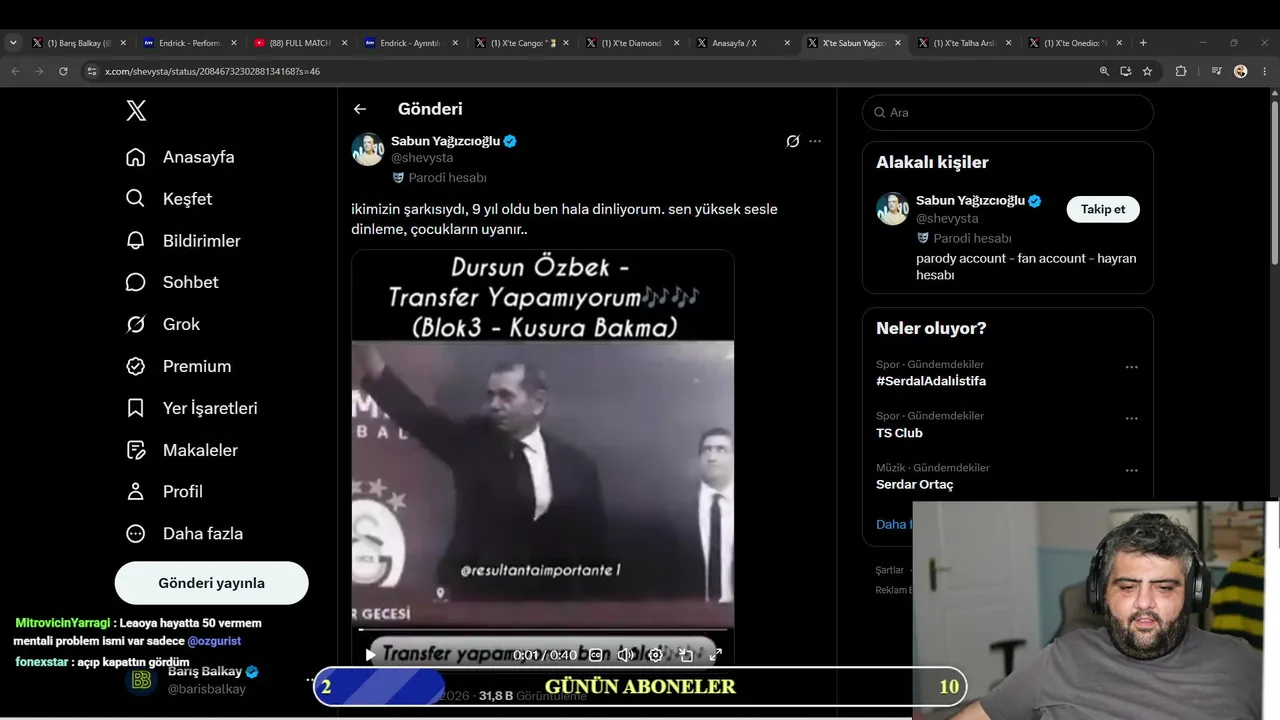The height and width of the screenshot is (720, 1280).
Task: Switch to the Endrick - Perform tab
Action: (190, 43)
